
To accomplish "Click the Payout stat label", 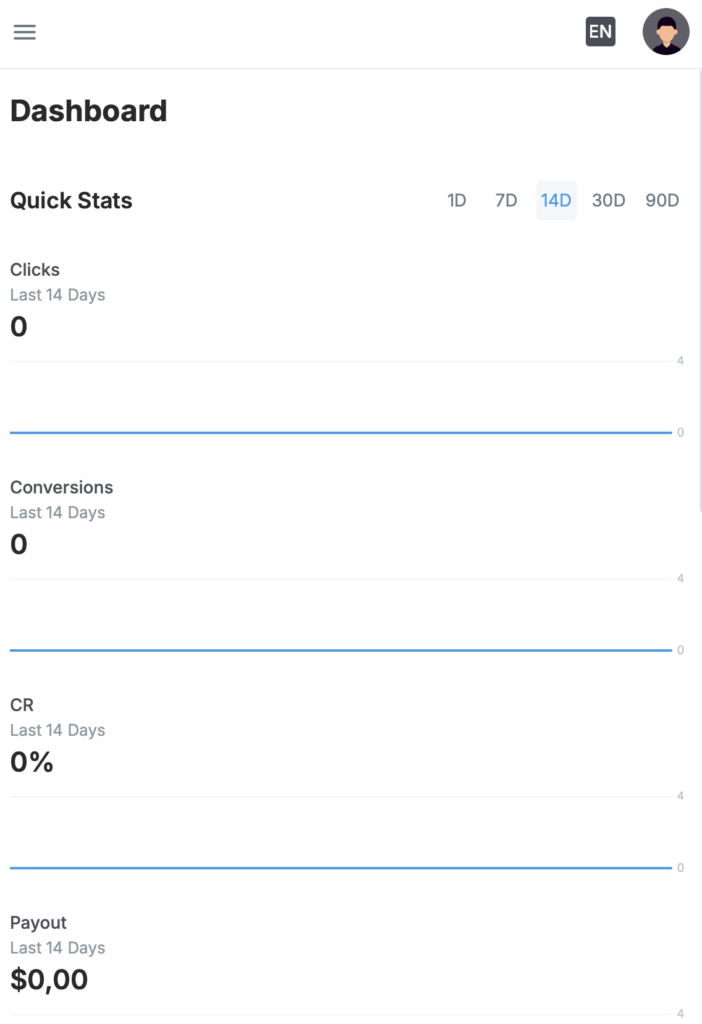I will (x=38, y=923).
